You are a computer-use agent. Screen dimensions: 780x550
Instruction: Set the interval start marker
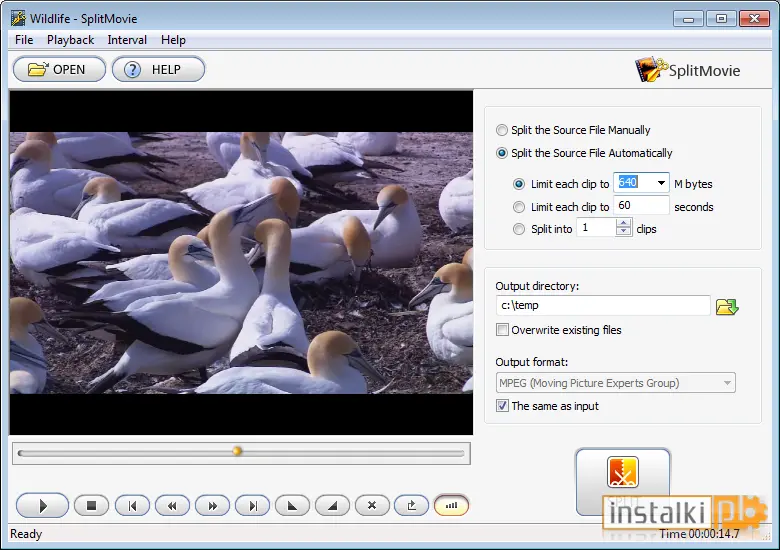pos(292,506)
